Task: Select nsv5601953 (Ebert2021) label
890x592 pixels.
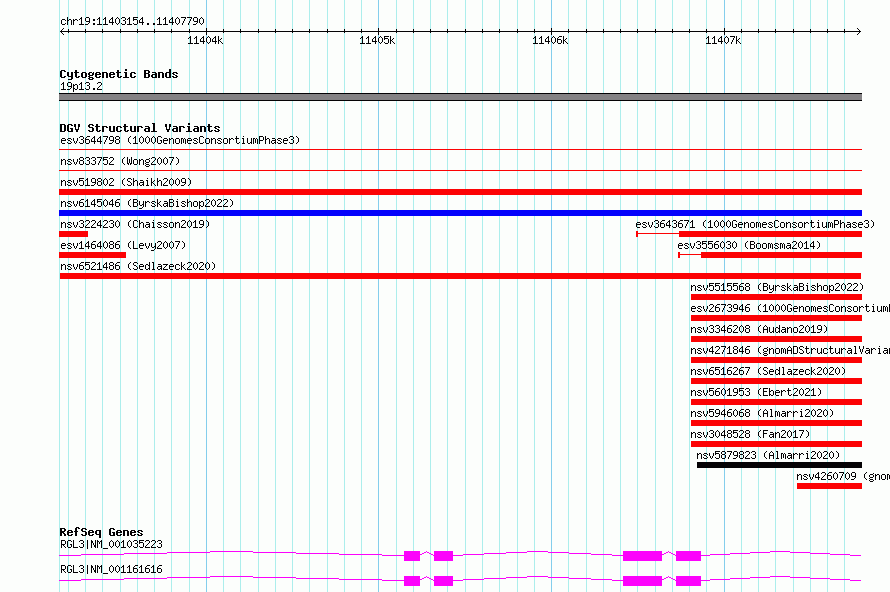Action: click(756, 392)
